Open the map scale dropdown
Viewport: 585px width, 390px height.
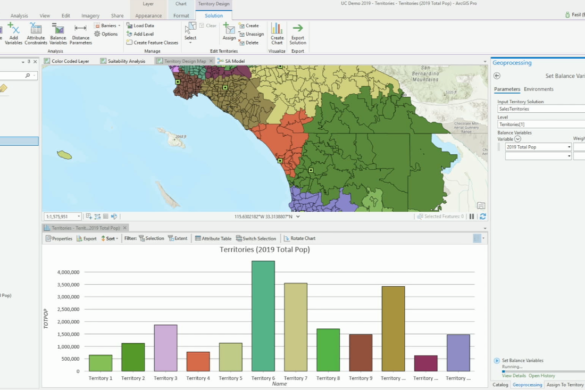79,216
